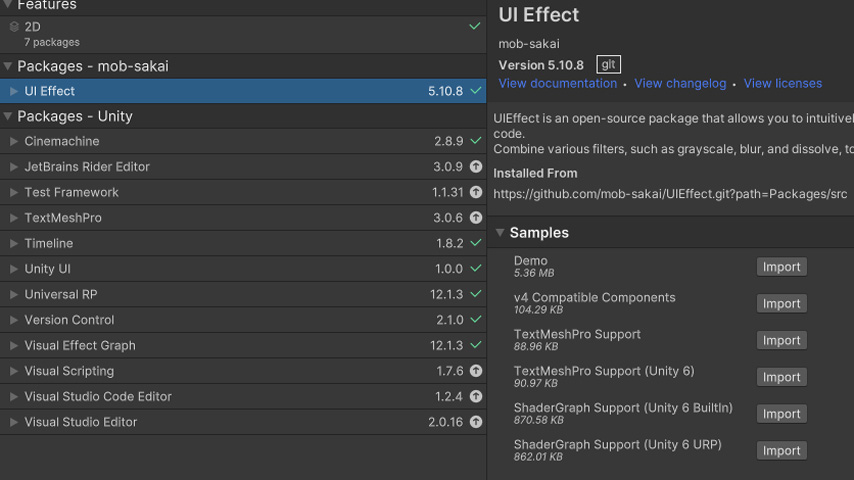The height and width of the screenshot is (480, 854).
Task: Collapse the Samples section
Action: coord(500,233)
